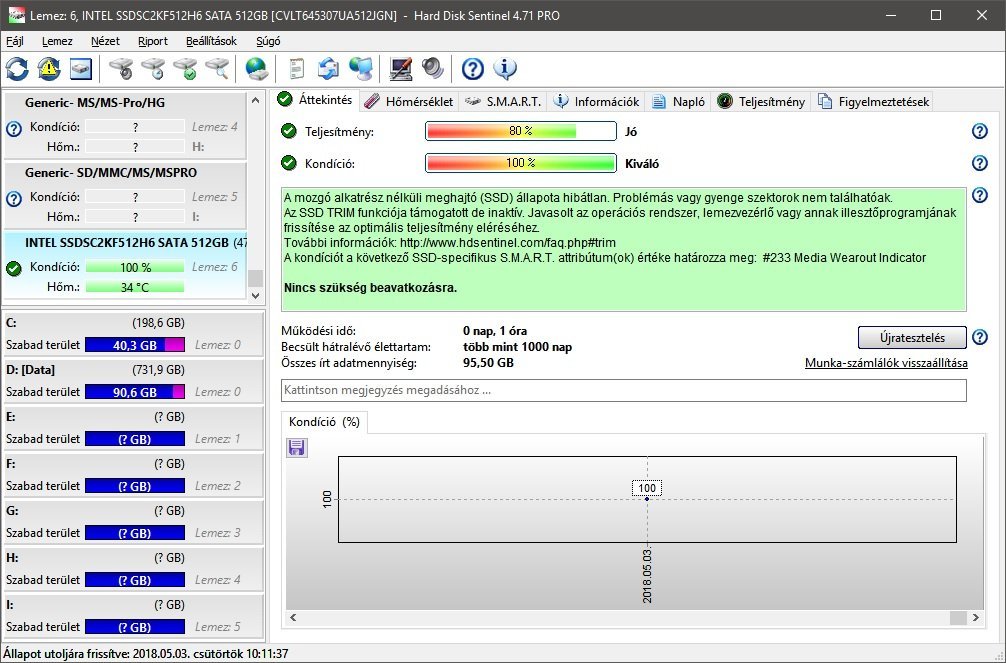Click Munka-számlálók visszaállítása link
Image resolution: width=1006 pixels, height=663 pixels.
(886, 363)
